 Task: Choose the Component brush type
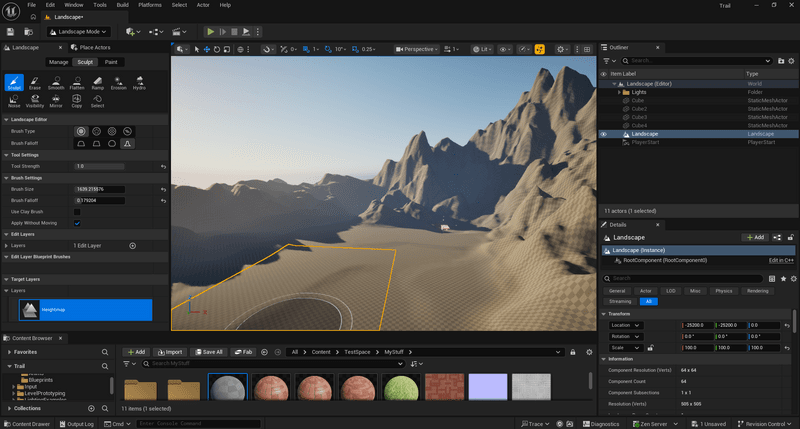click(128, 131)
